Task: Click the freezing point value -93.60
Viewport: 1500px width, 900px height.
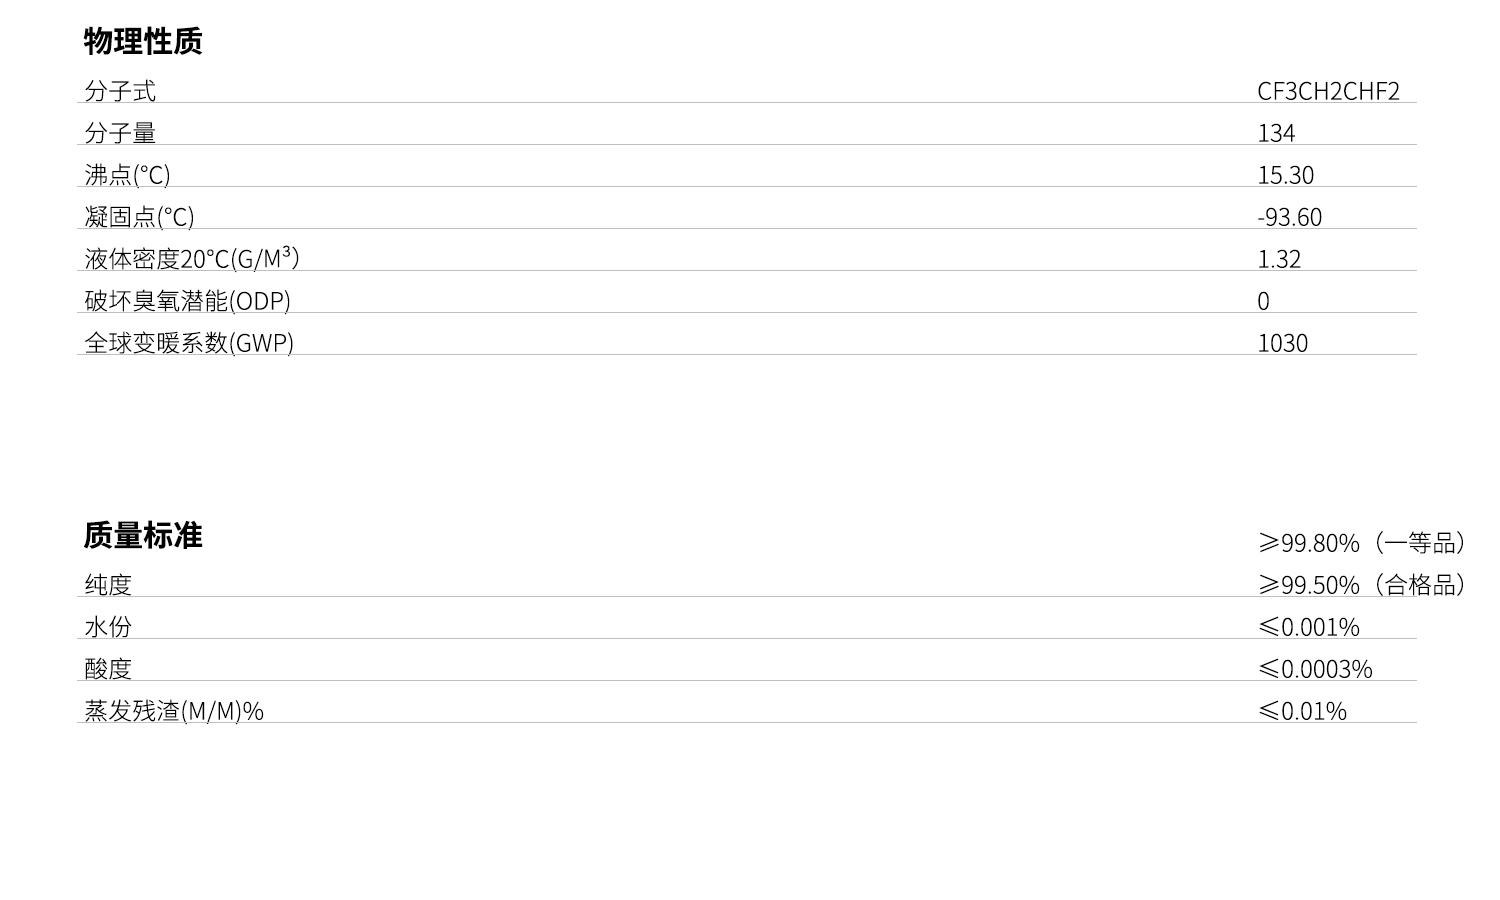Action: coord(1289,217)
